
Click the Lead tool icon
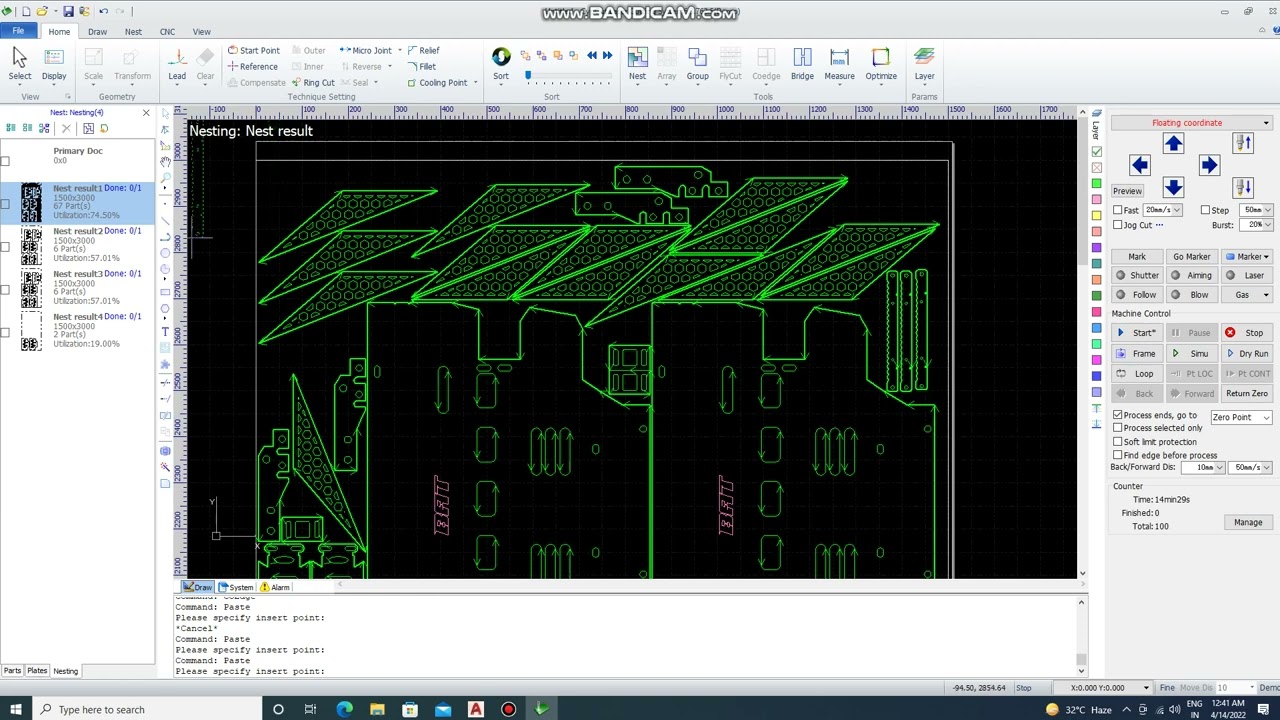(x=177, y=64)
